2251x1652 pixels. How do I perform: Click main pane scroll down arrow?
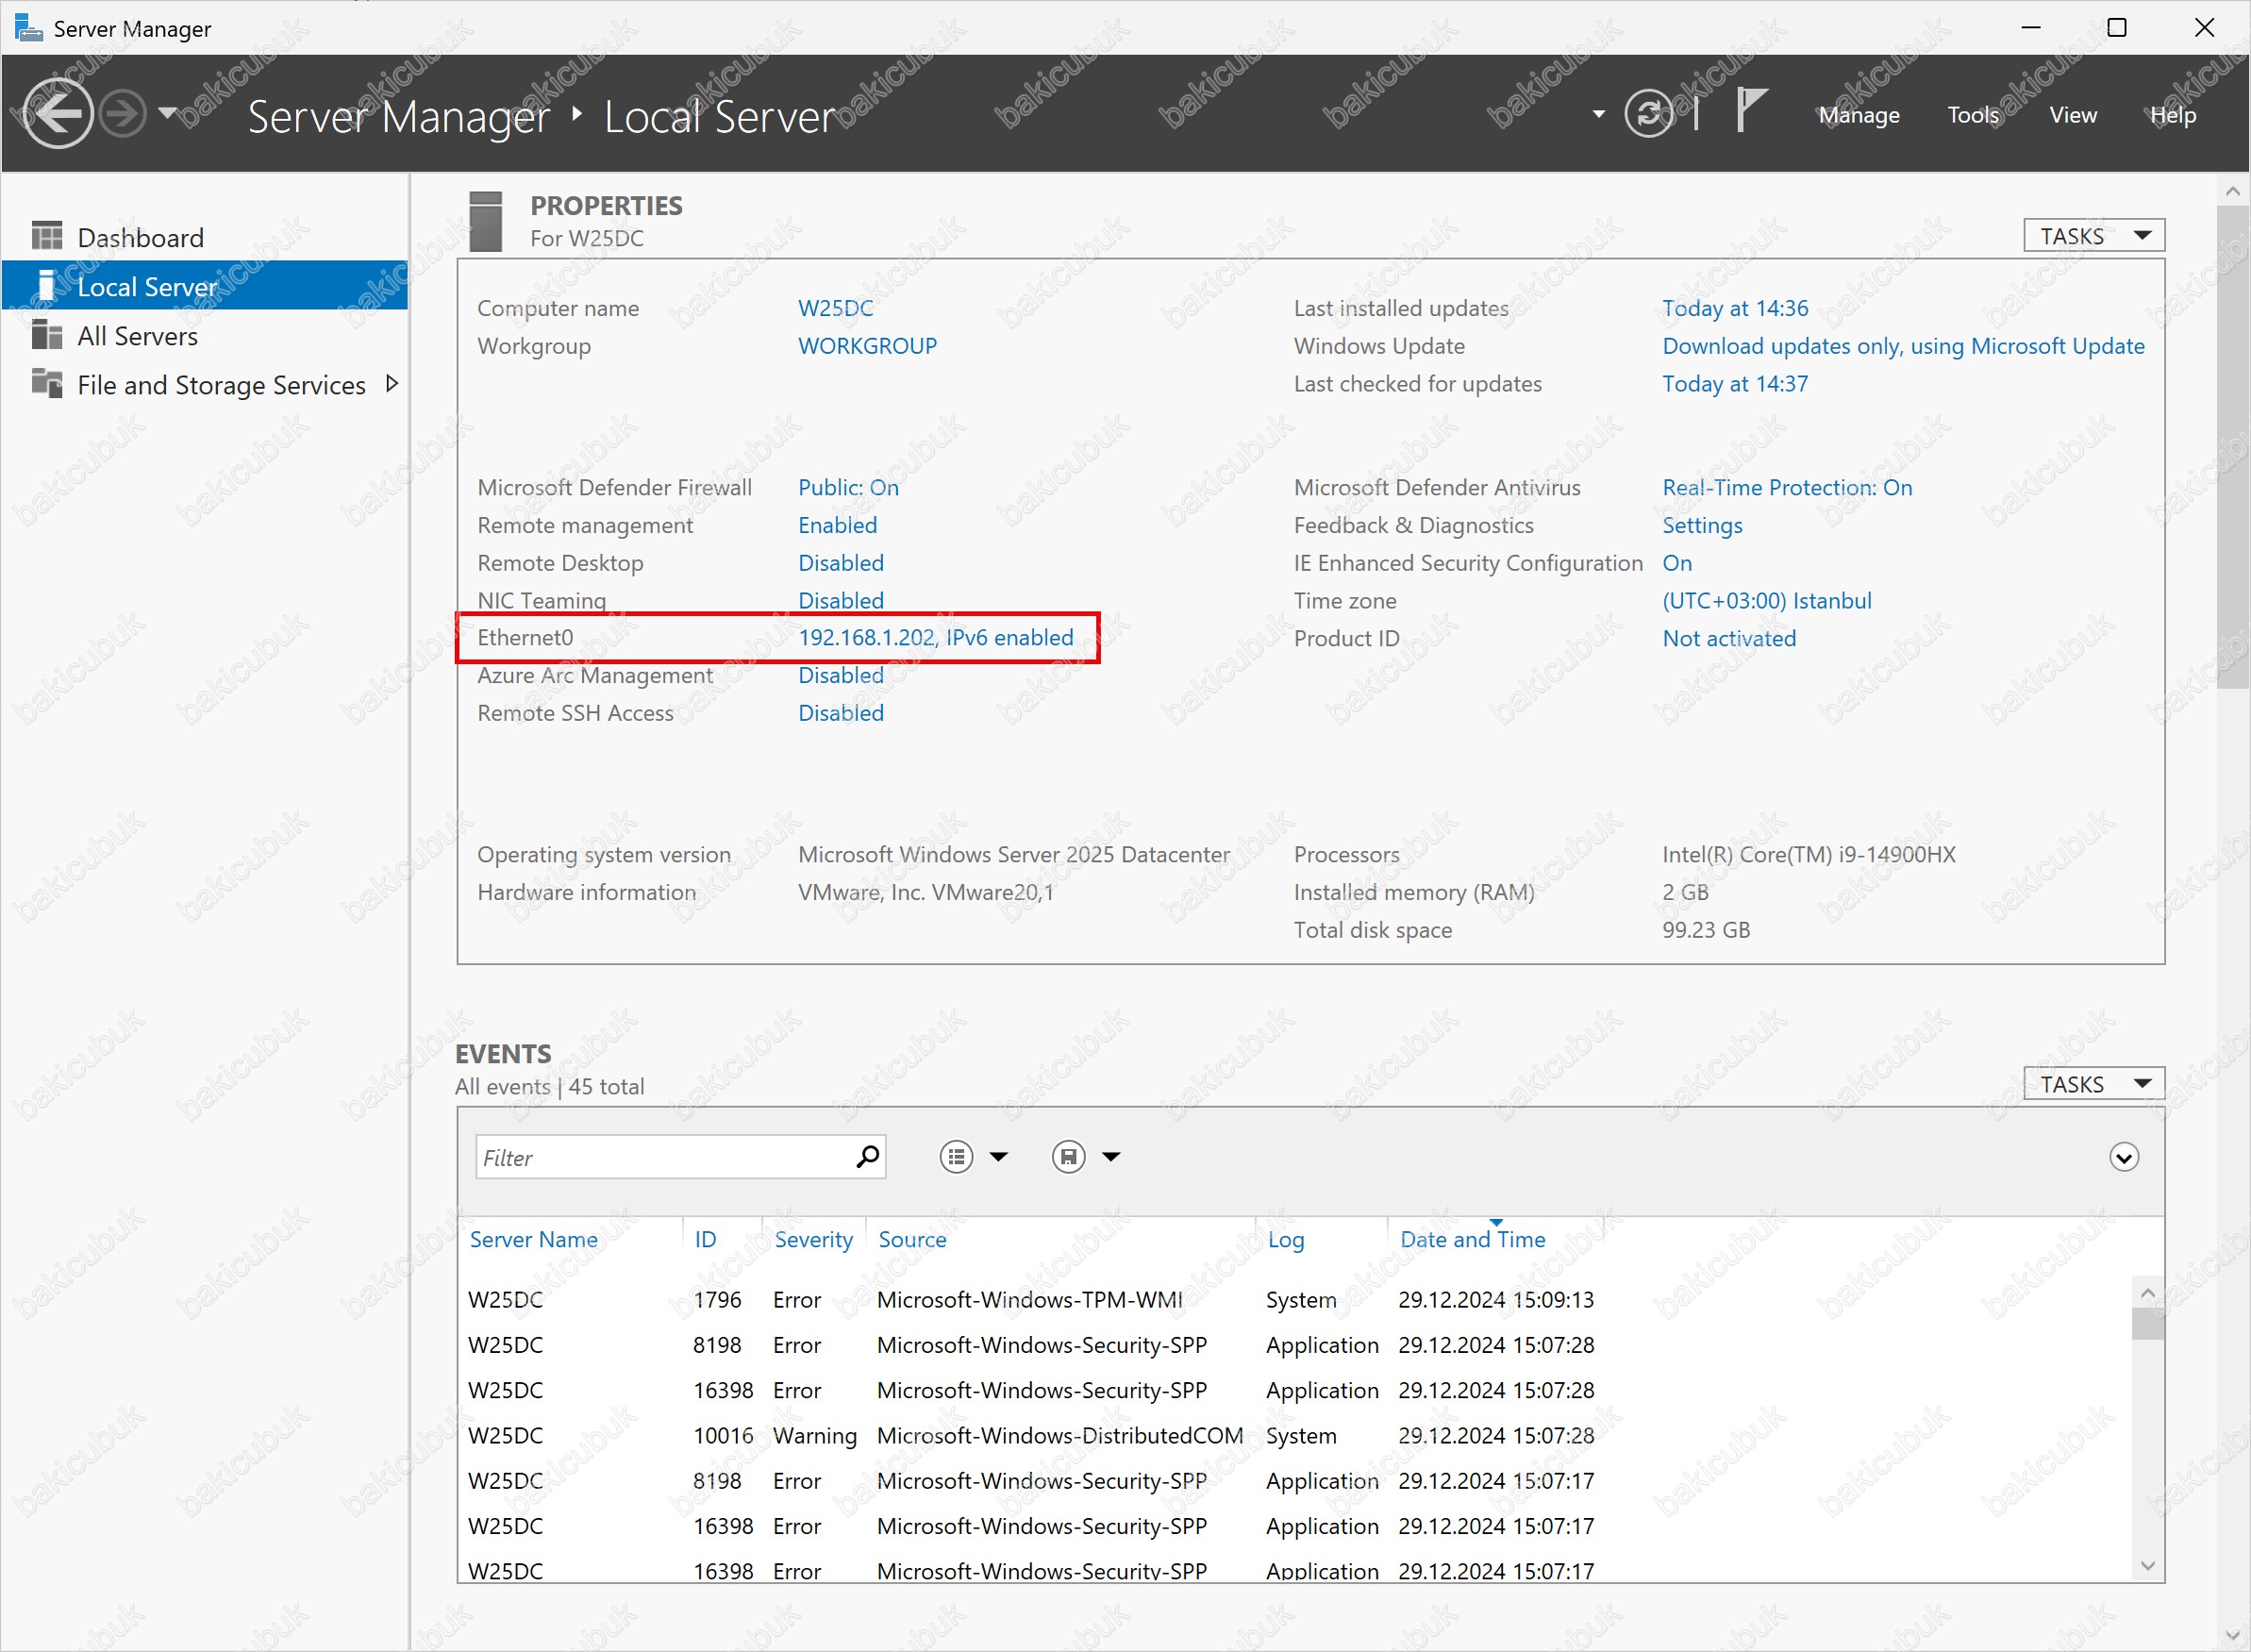(2233, 1636)
